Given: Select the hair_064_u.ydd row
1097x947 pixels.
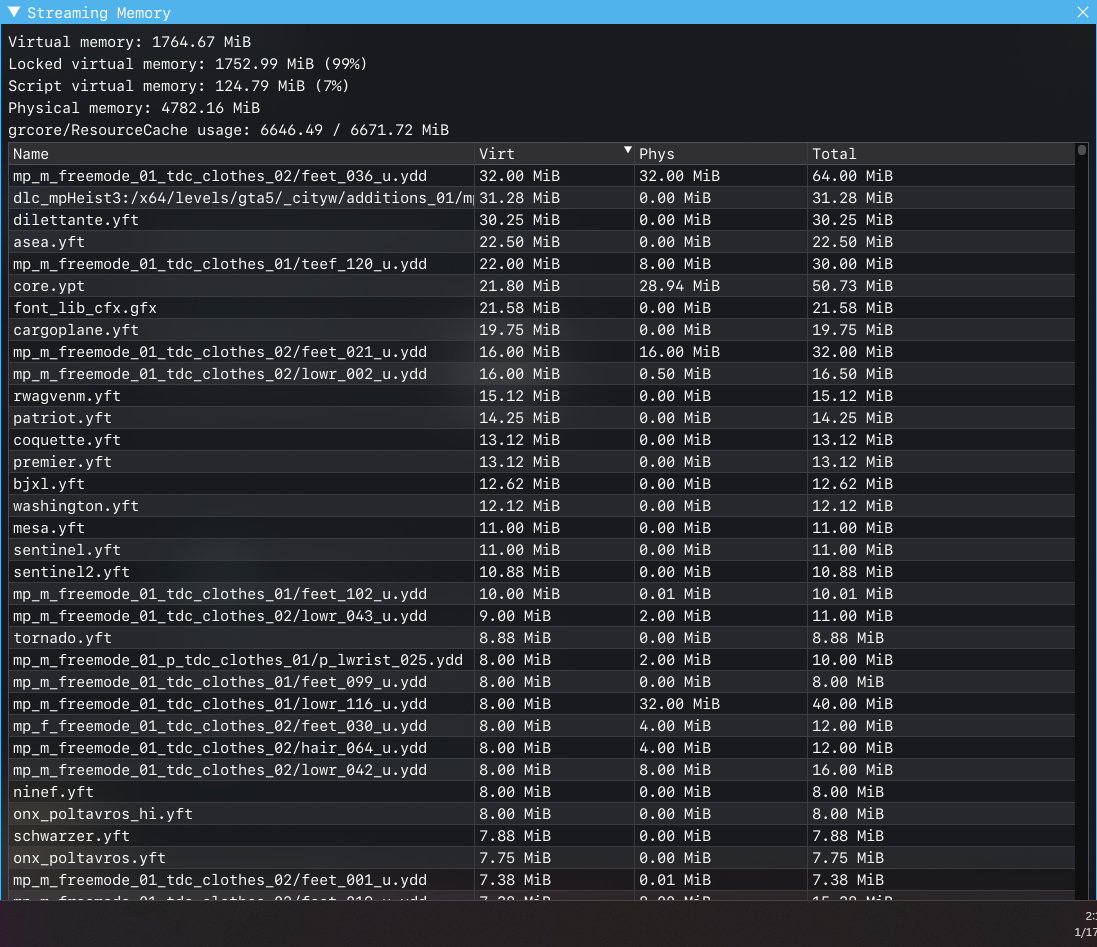Looking at the screenshot, I should point(542,748).
